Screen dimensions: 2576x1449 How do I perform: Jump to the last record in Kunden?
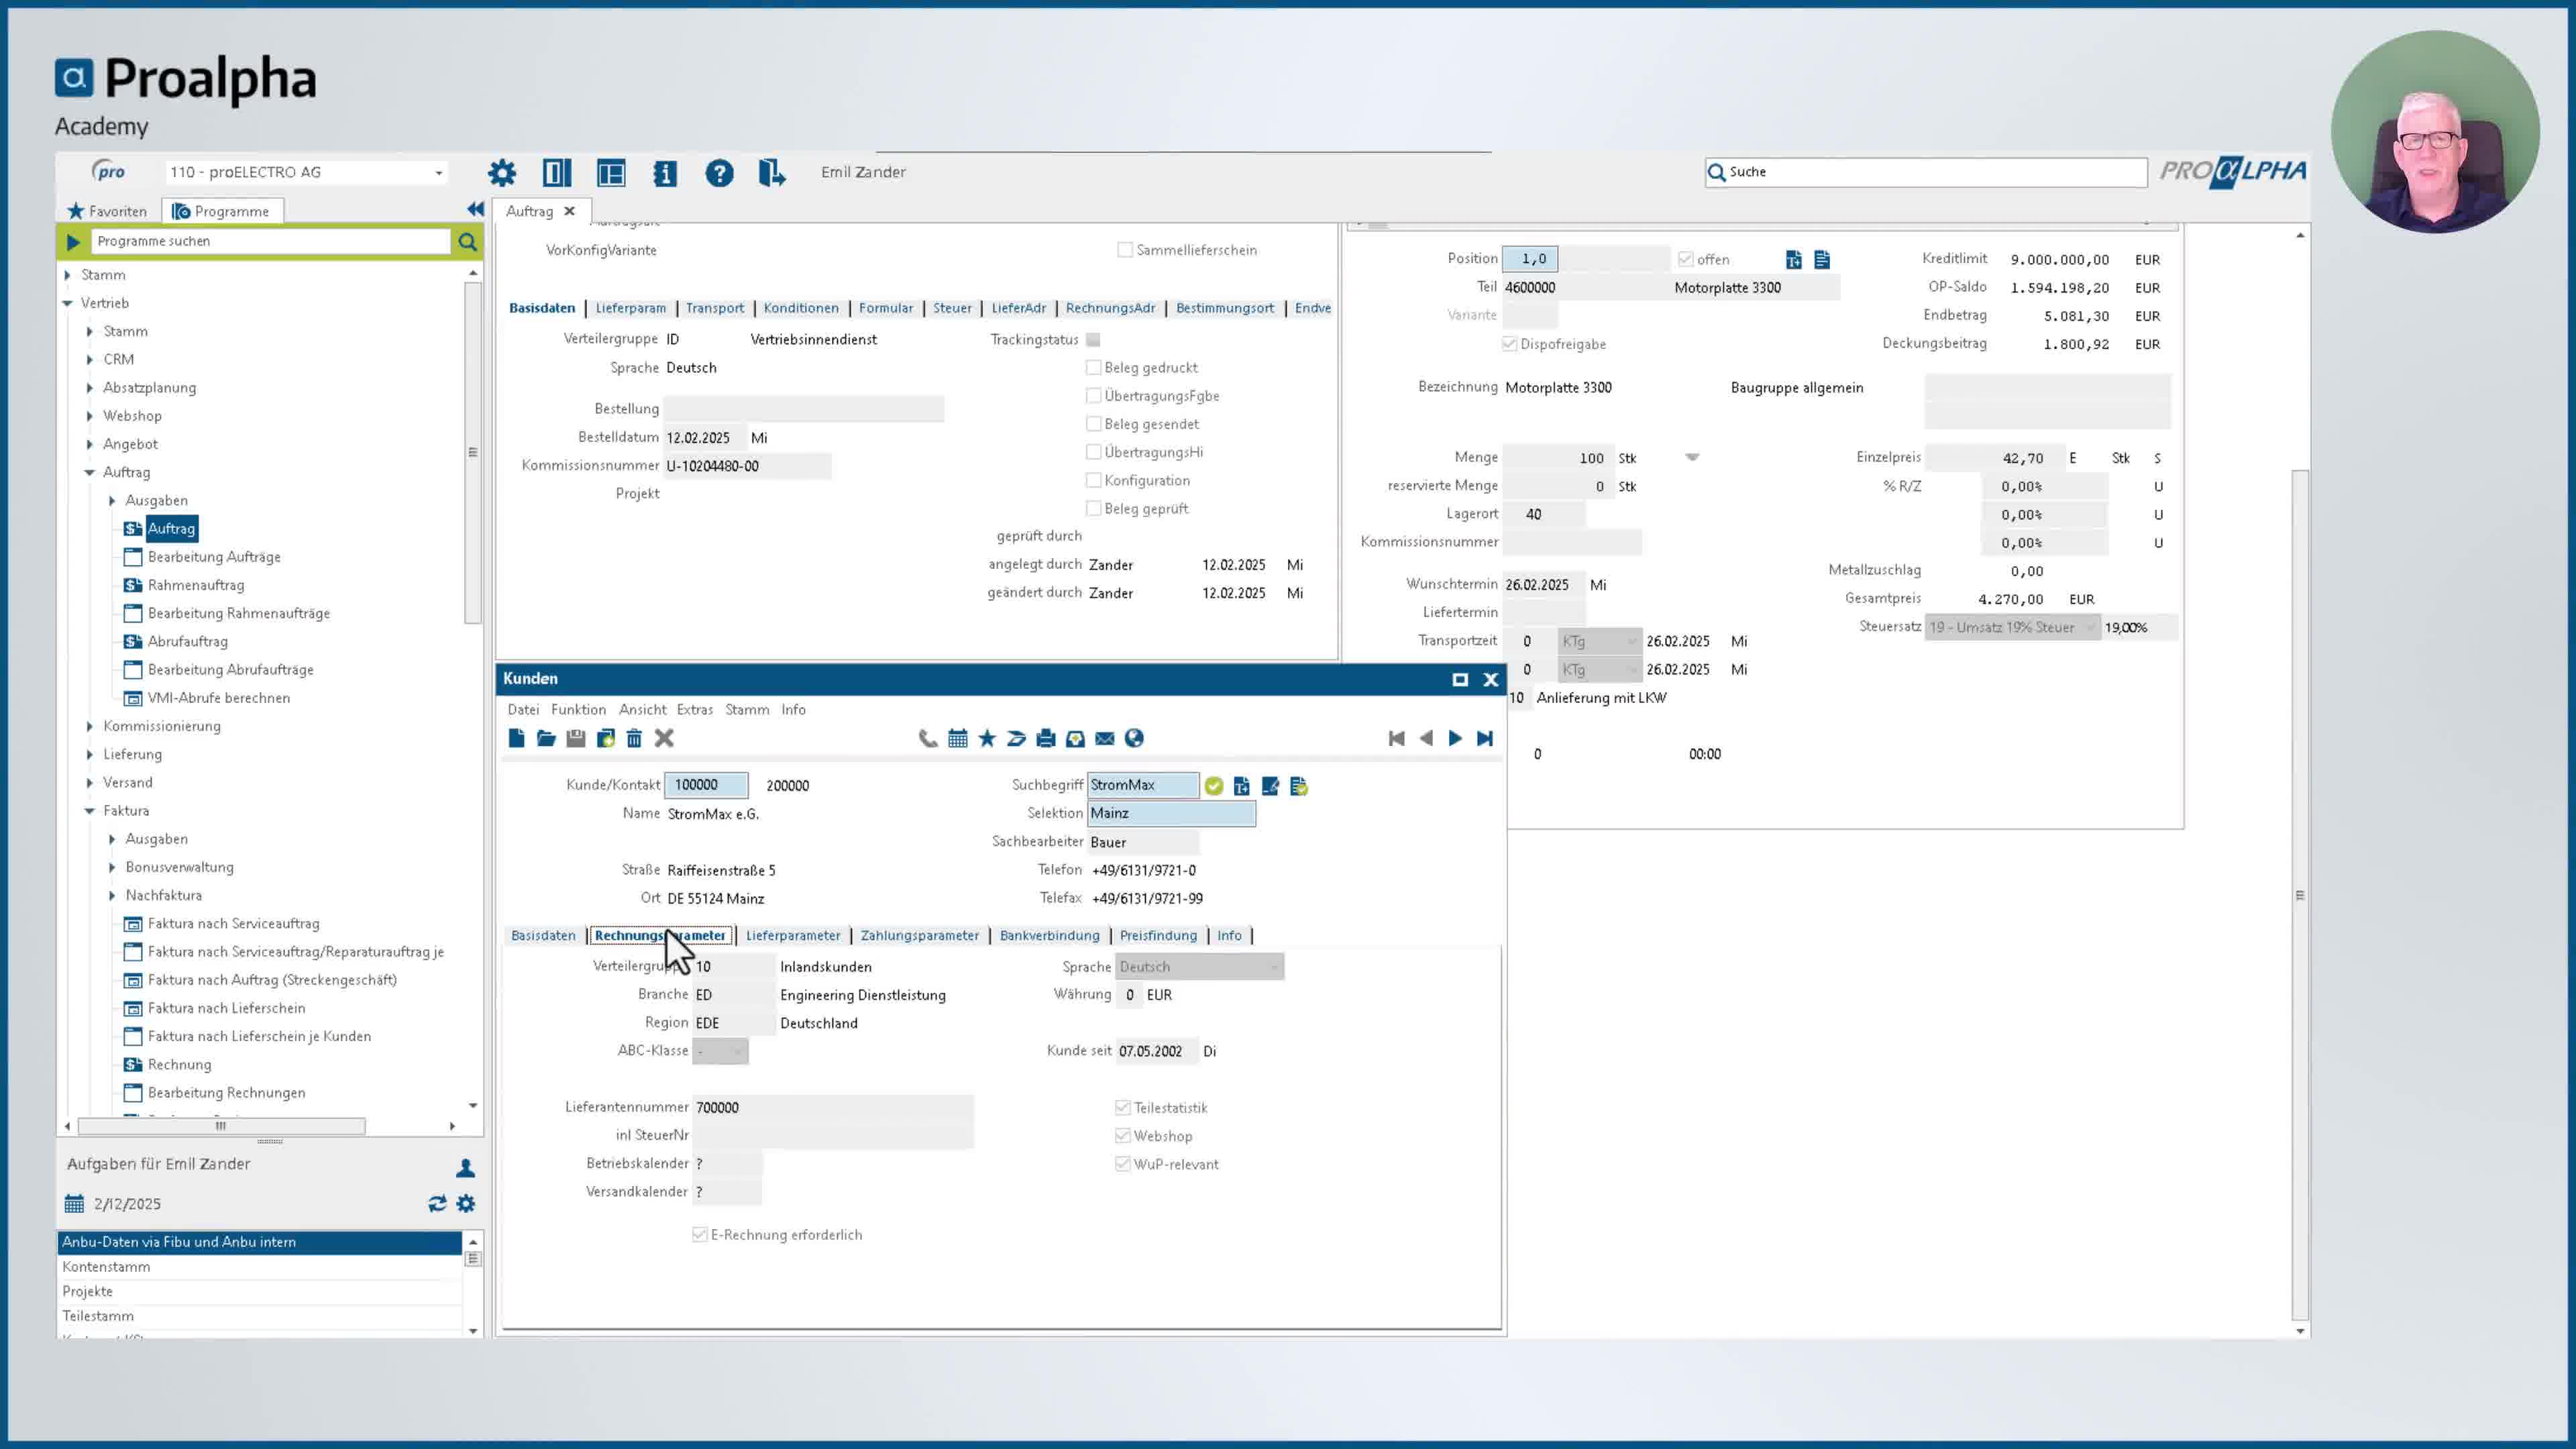pos(1485,738)
